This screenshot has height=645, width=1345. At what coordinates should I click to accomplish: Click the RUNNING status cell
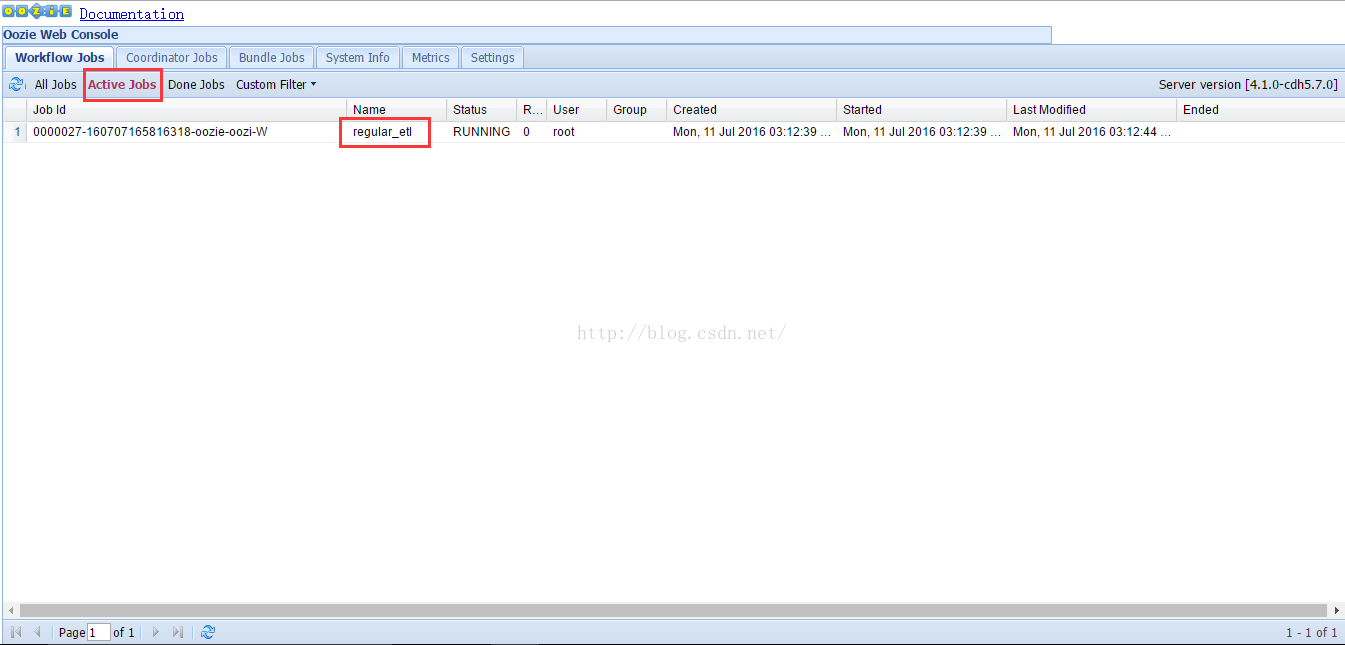(482, 132)
